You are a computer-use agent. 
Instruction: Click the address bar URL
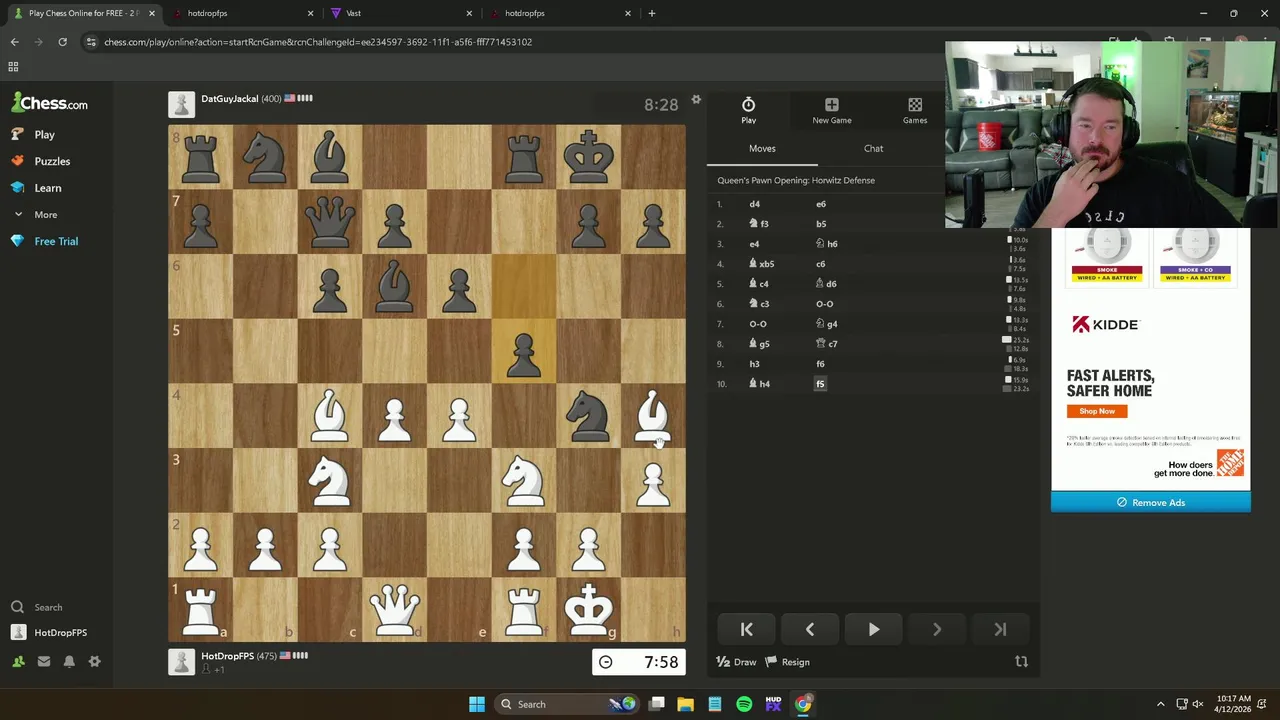click(318, 42)
